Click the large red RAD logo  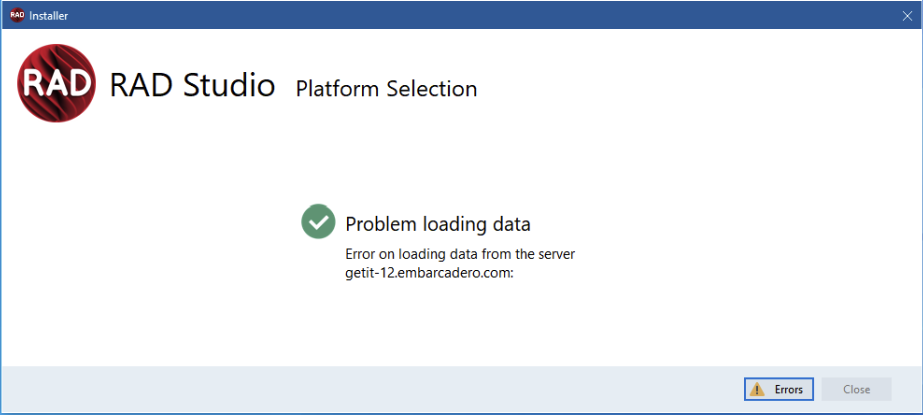click(x=57, y=83)
